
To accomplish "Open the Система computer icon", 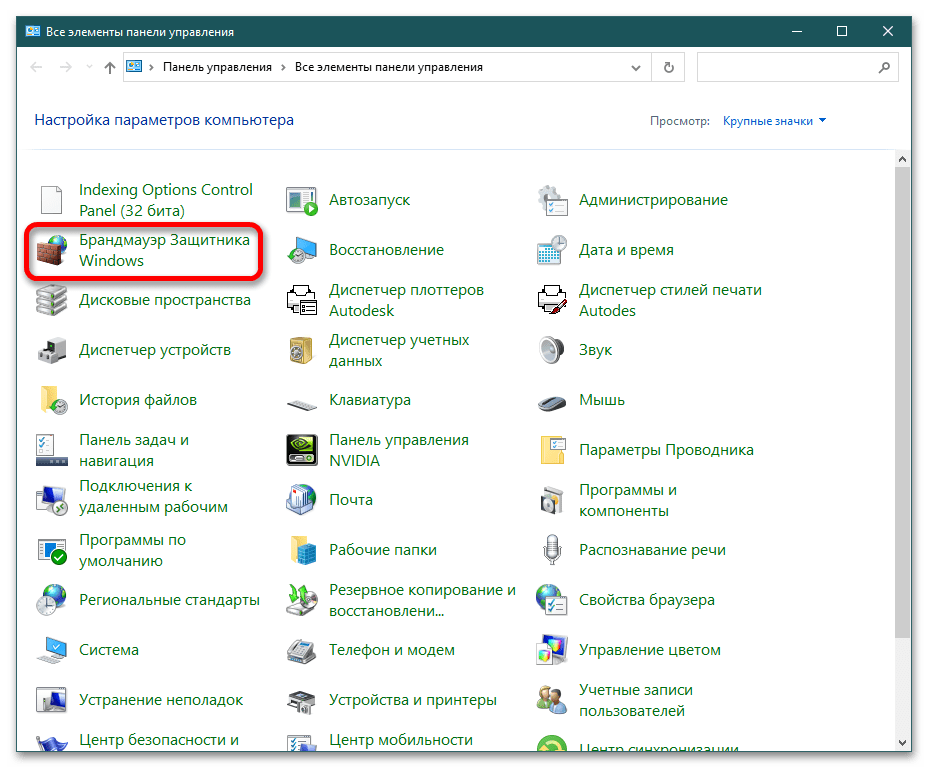I will click(52, 650).
